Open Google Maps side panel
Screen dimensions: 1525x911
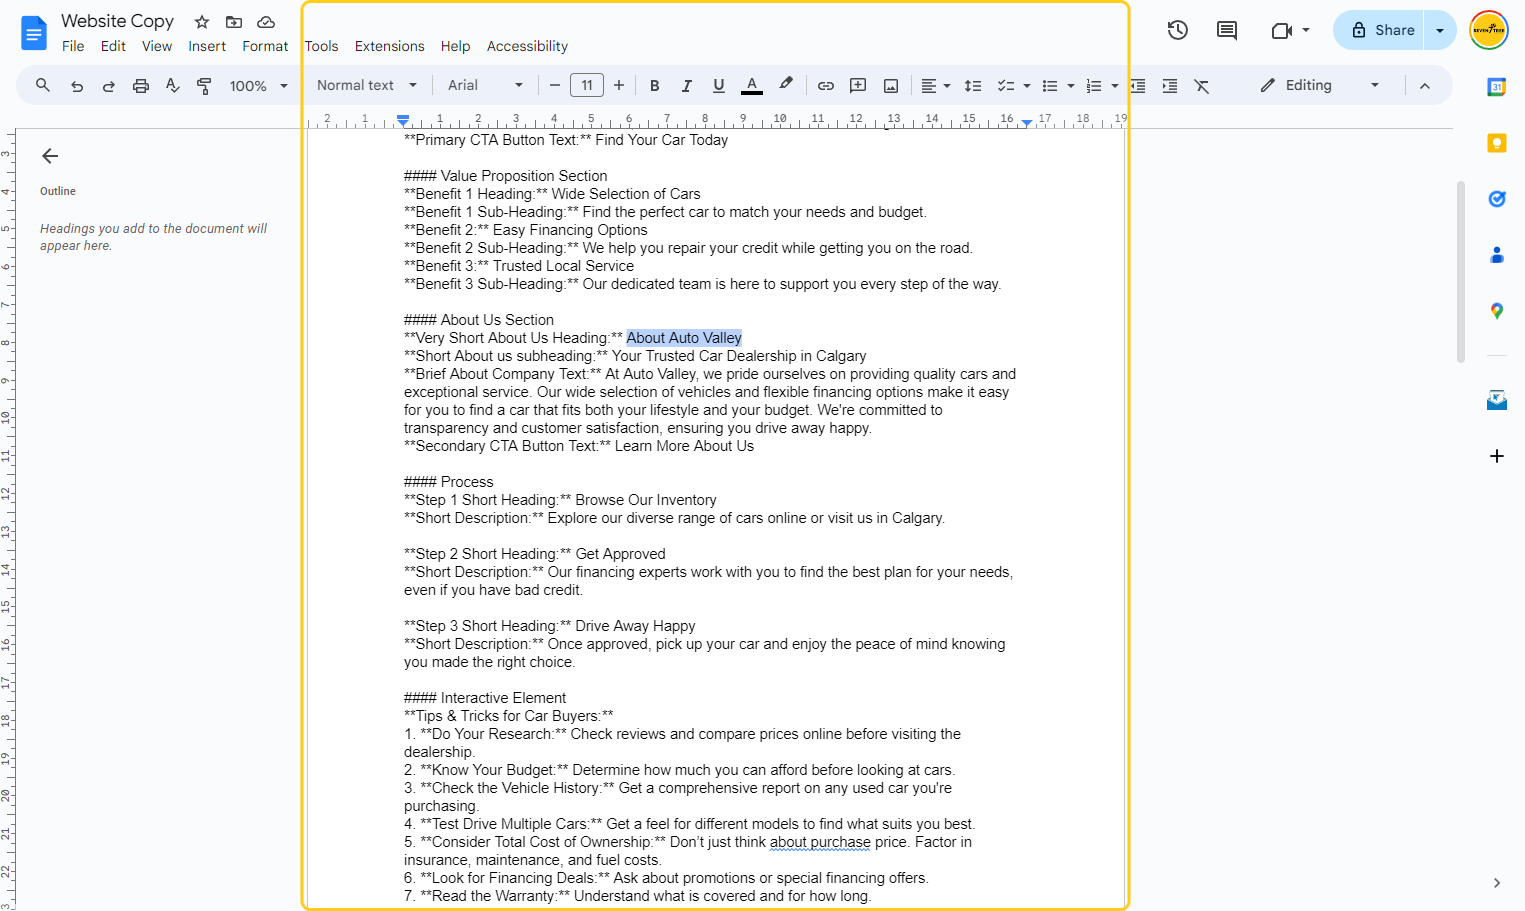click(x=1497, y=311)
